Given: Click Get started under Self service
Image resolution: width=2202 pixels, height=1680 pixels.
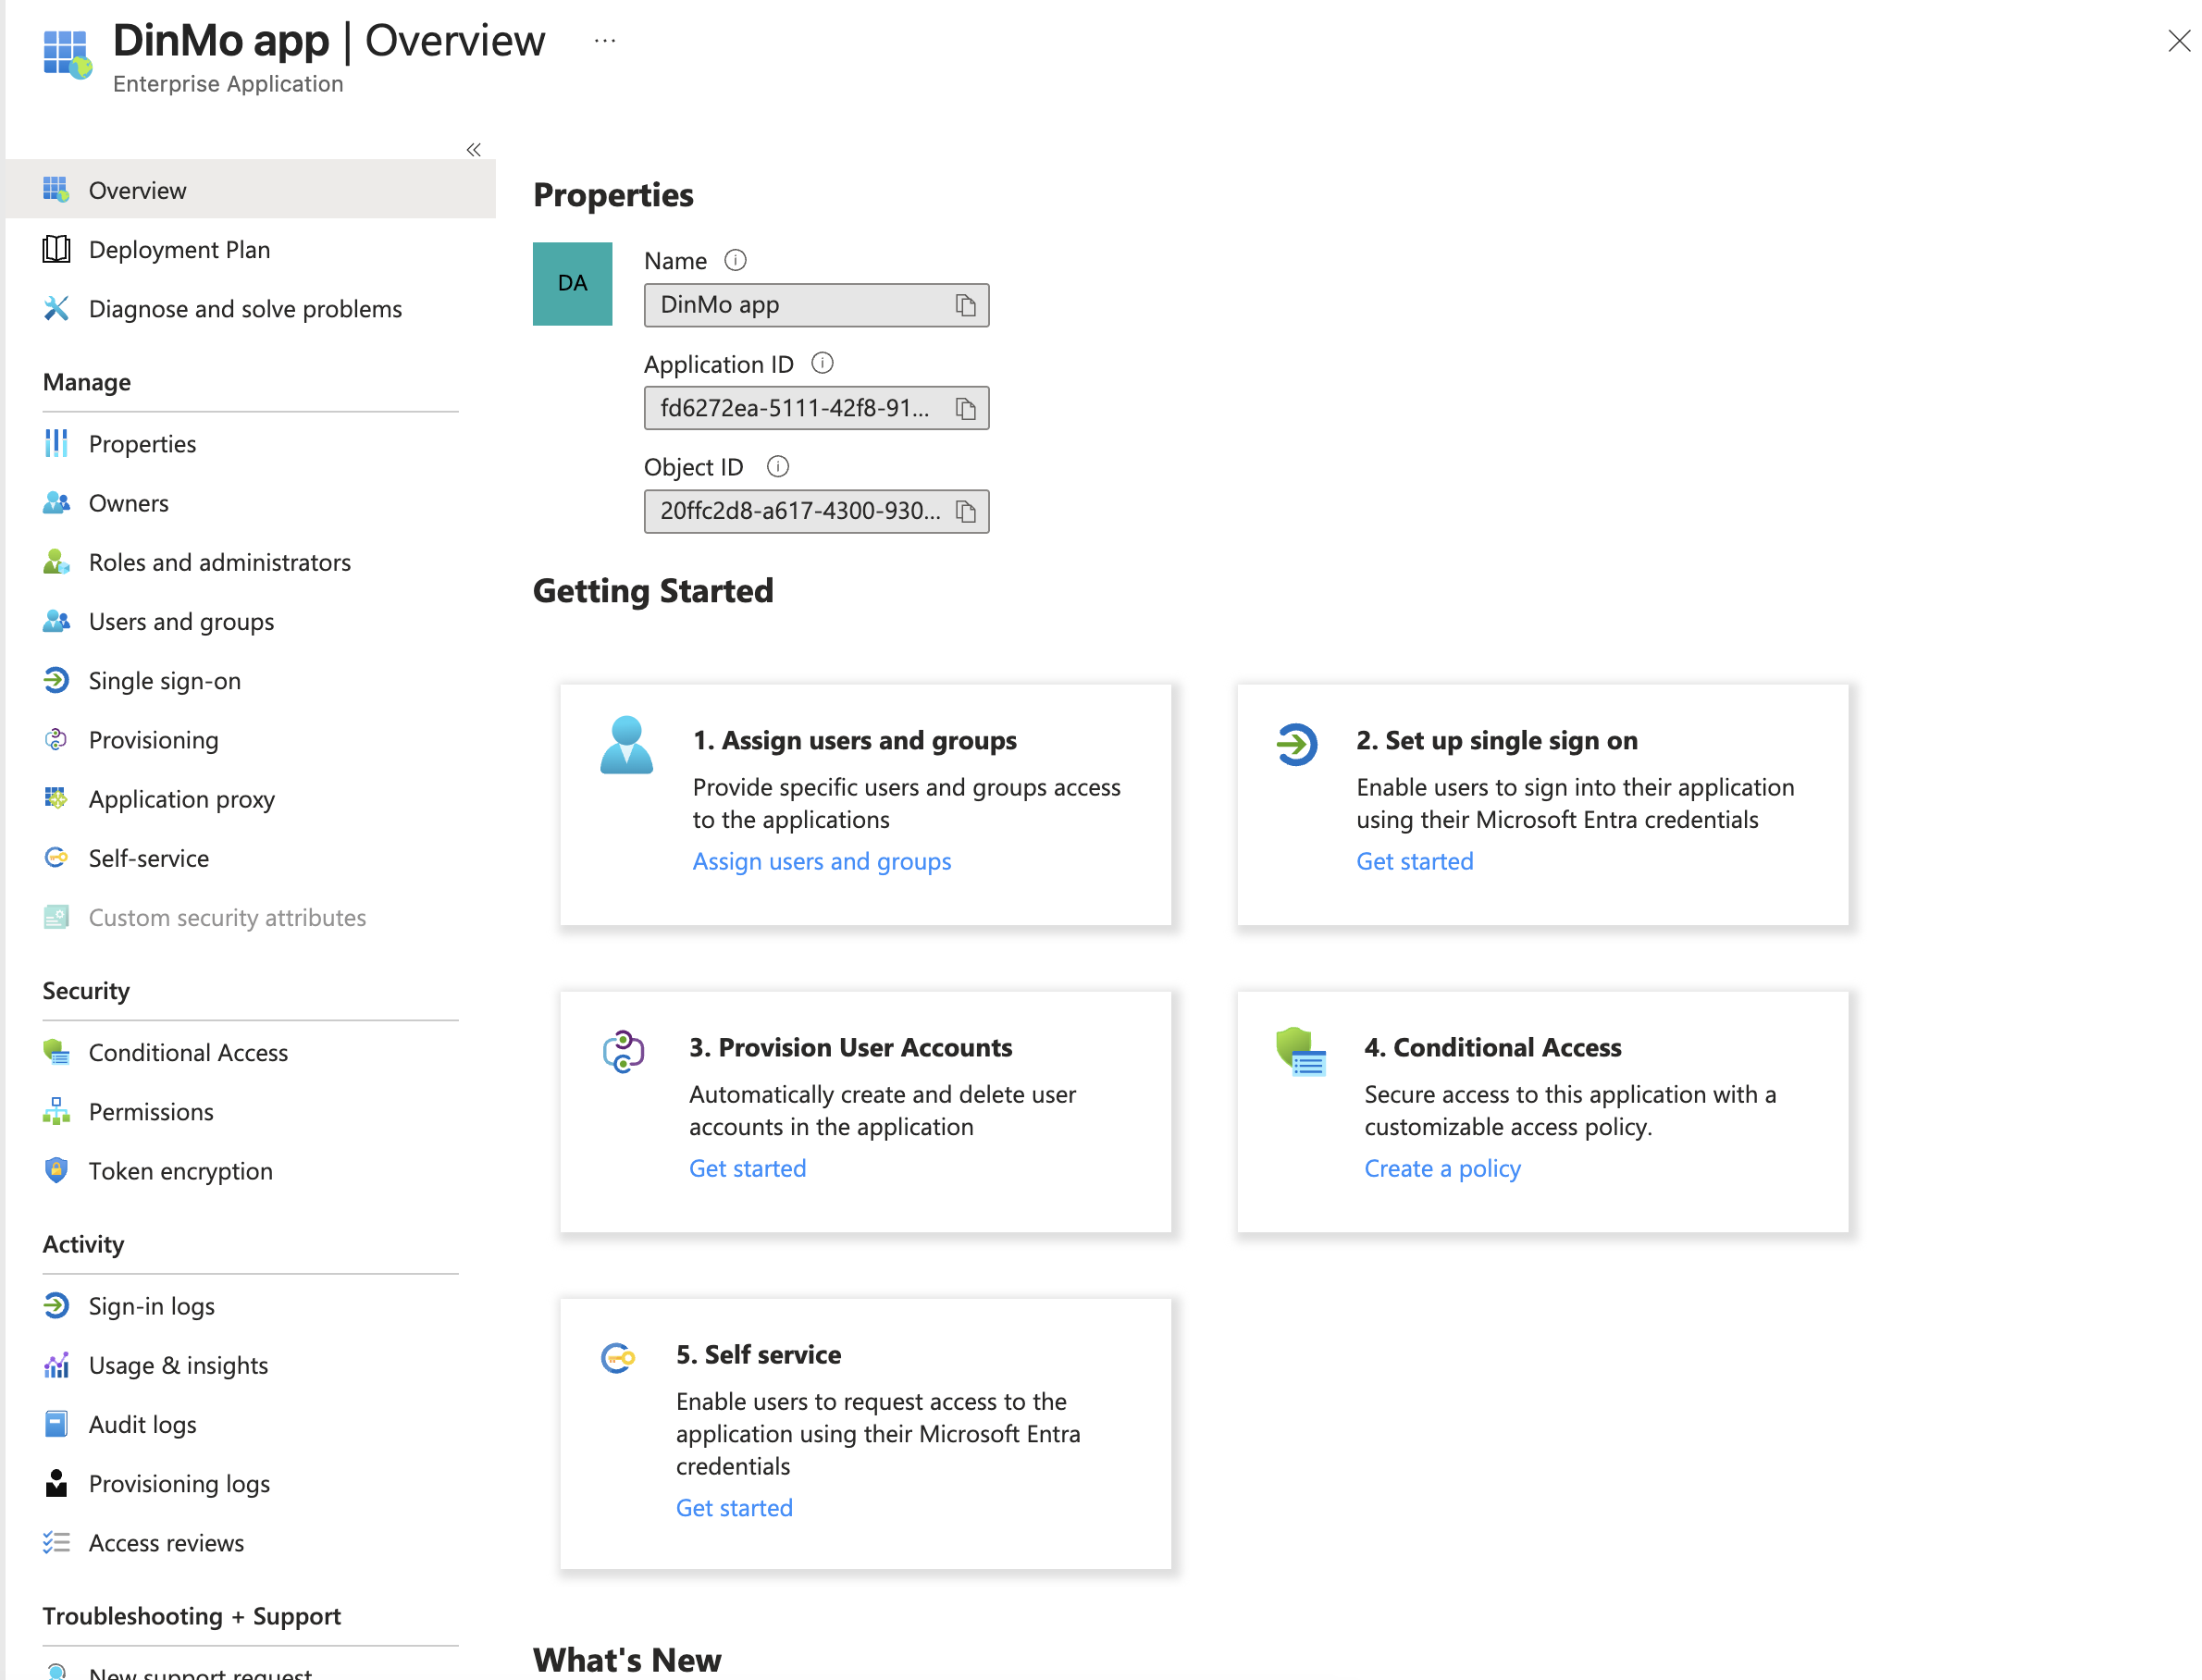Looking at the screenshot, I should (x=733, y=1507).
